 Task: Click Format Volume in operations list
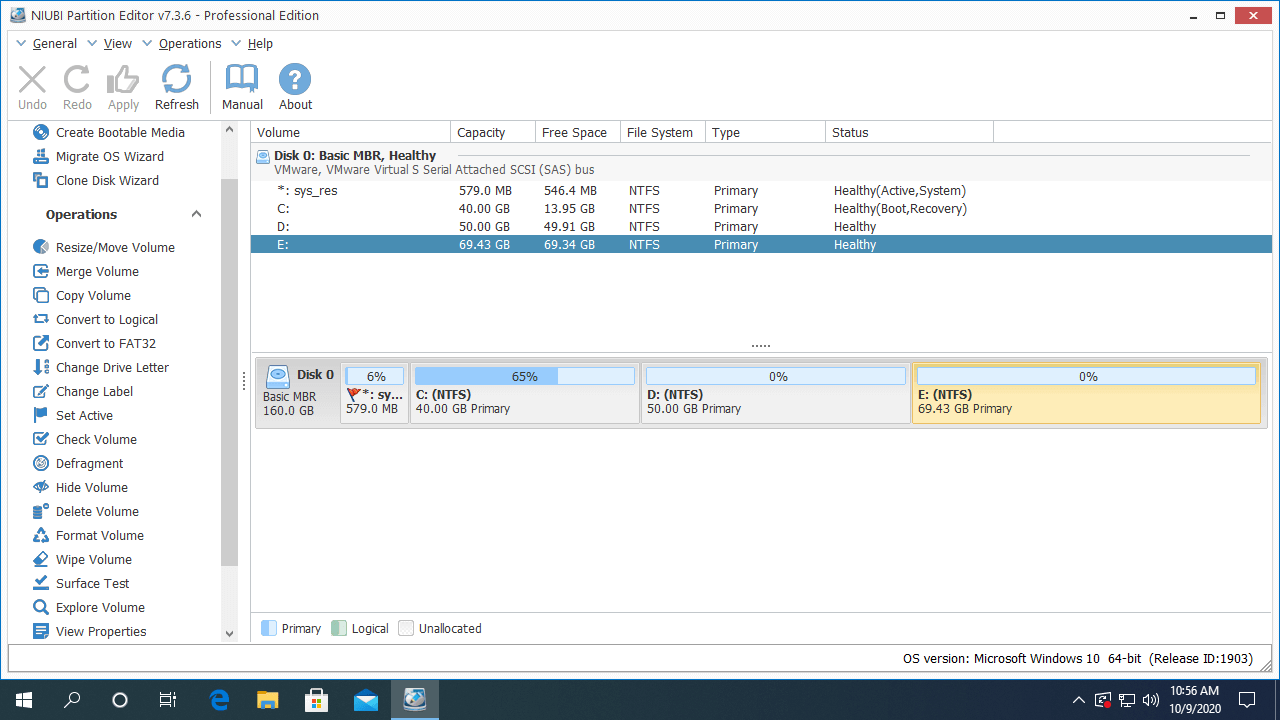99,535
